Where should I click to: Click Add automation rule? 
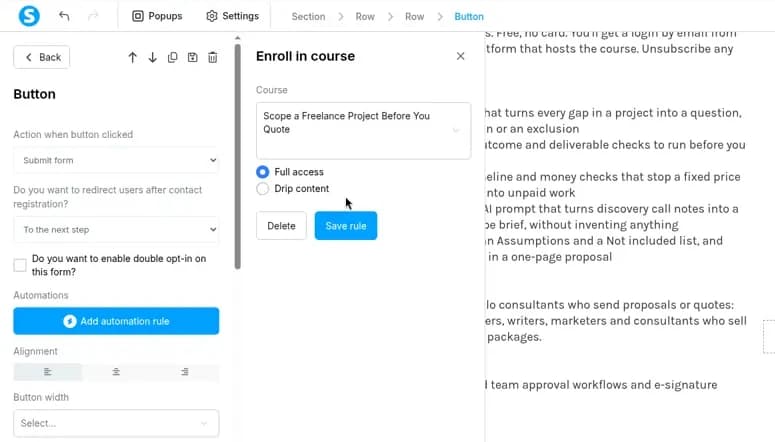(116, 321)
